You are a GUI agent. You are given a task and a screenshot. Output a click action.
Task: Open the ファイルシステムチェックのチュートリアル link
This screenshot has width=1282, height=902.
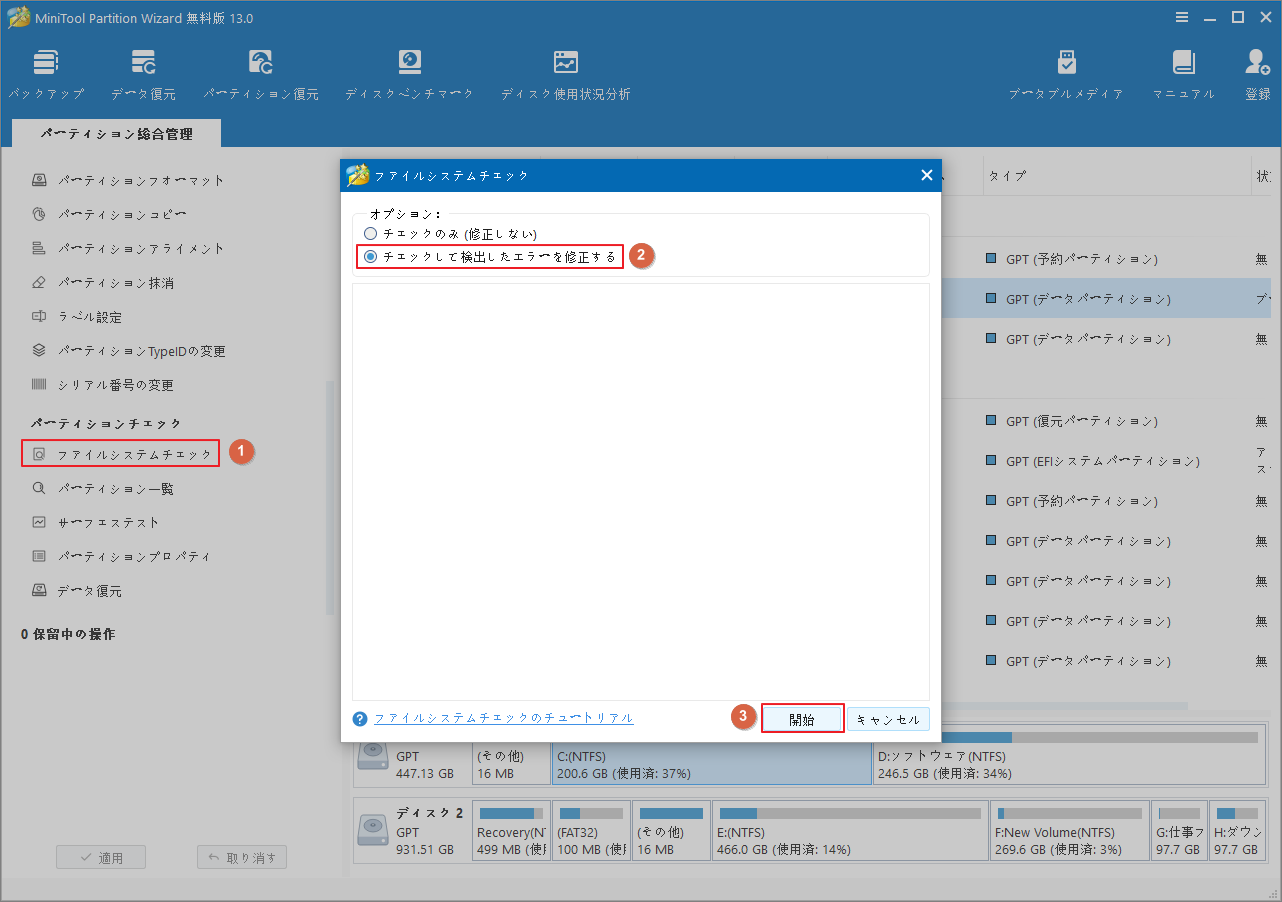[x=503, y=719]
